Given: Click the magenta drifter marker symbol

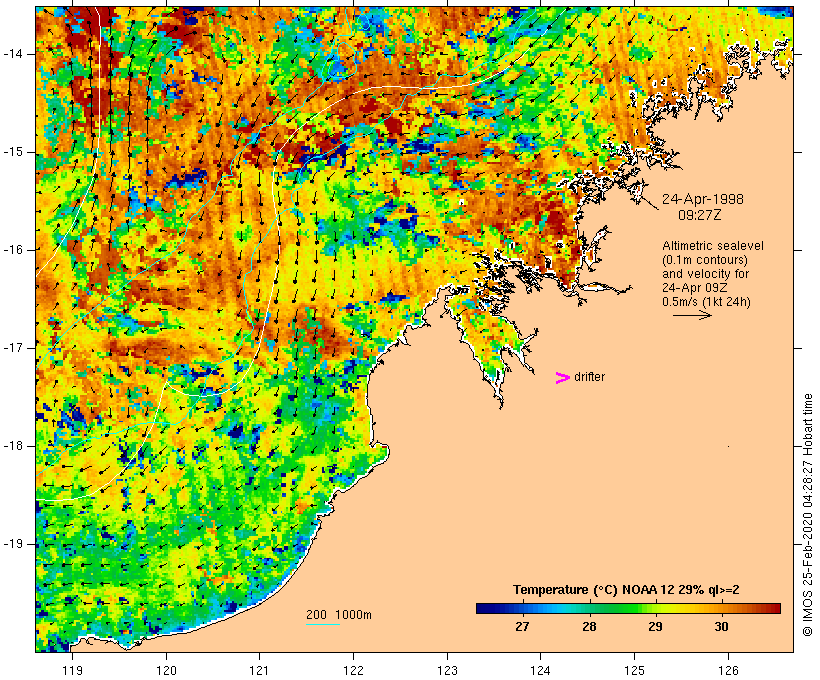Looking at the screenshot, I should [562, 378].
